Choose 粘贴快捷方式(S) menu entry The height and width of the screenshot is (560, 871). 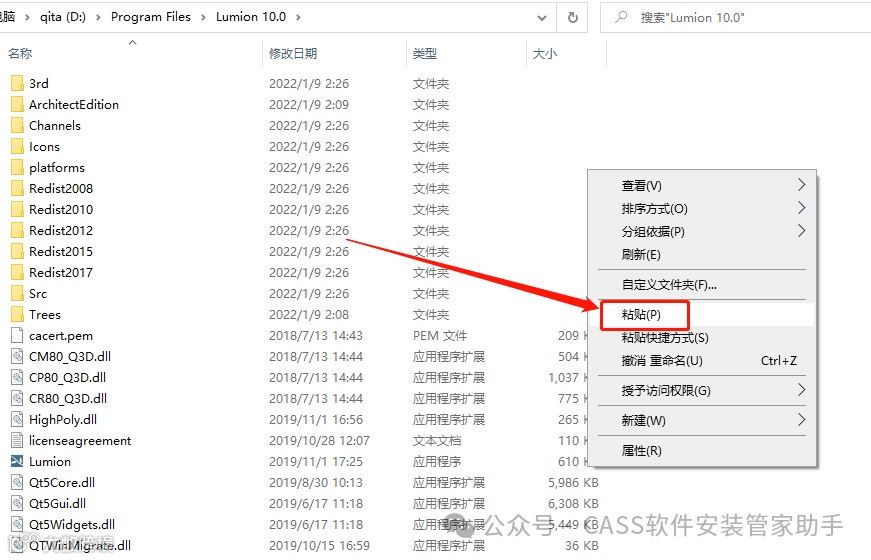(703, 337)
